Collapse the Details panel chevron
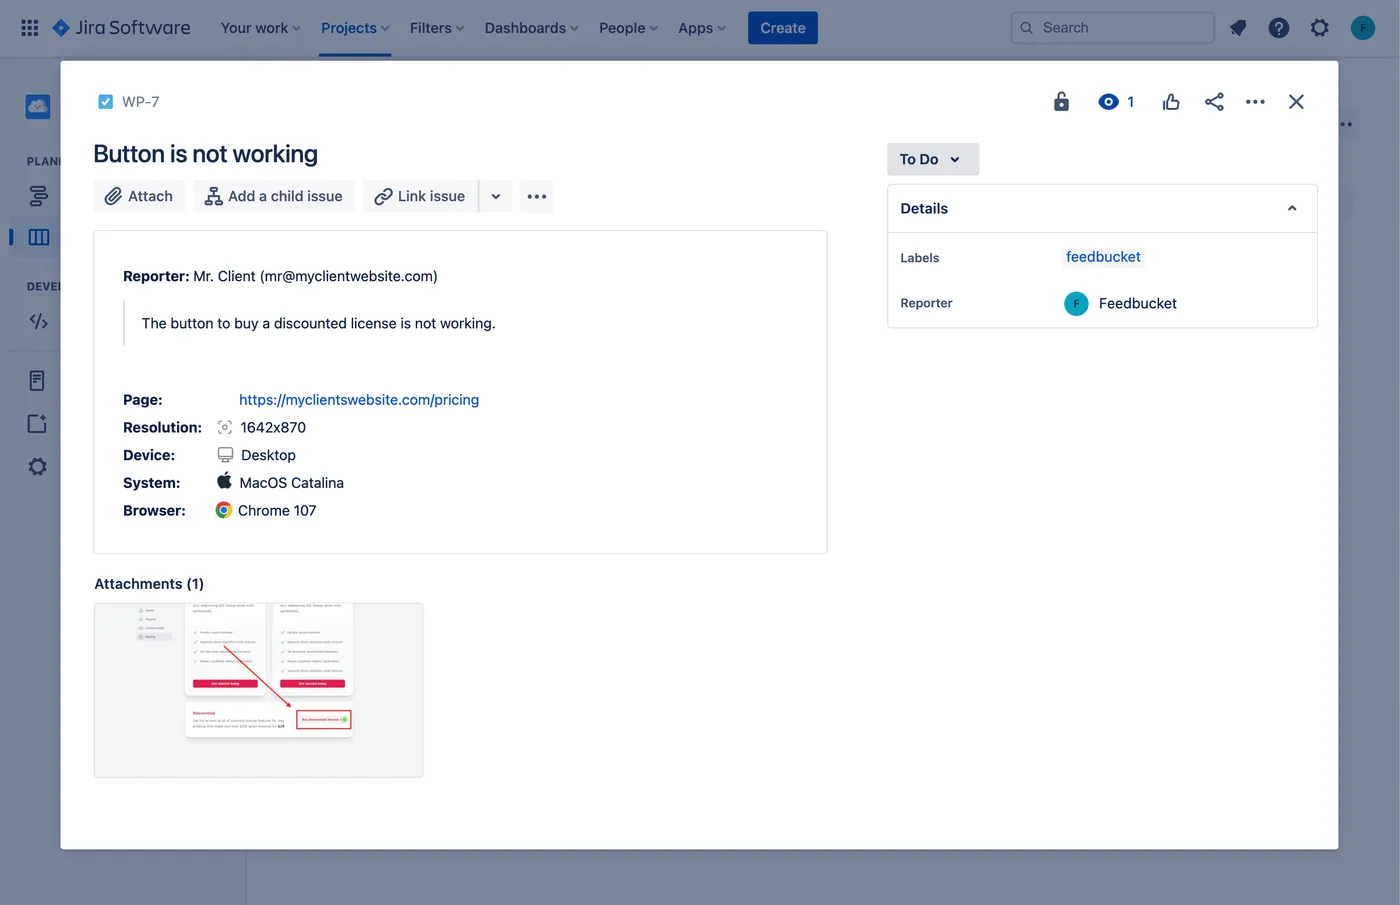 tap(1290, 207)
